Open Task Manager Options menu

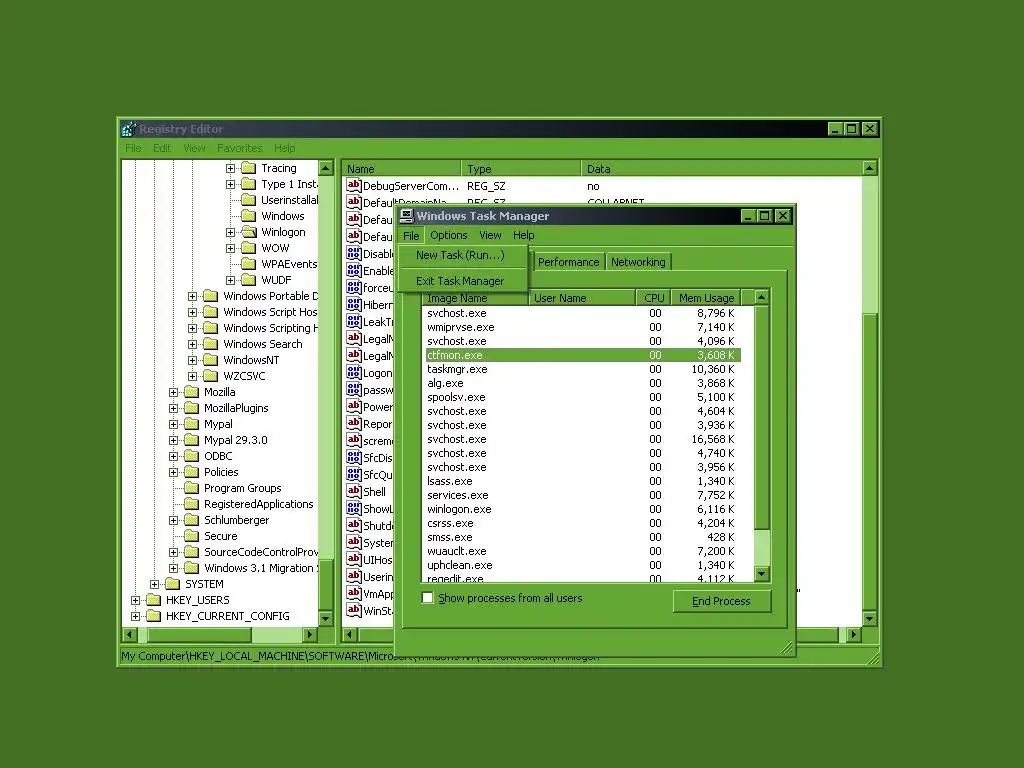449,235
